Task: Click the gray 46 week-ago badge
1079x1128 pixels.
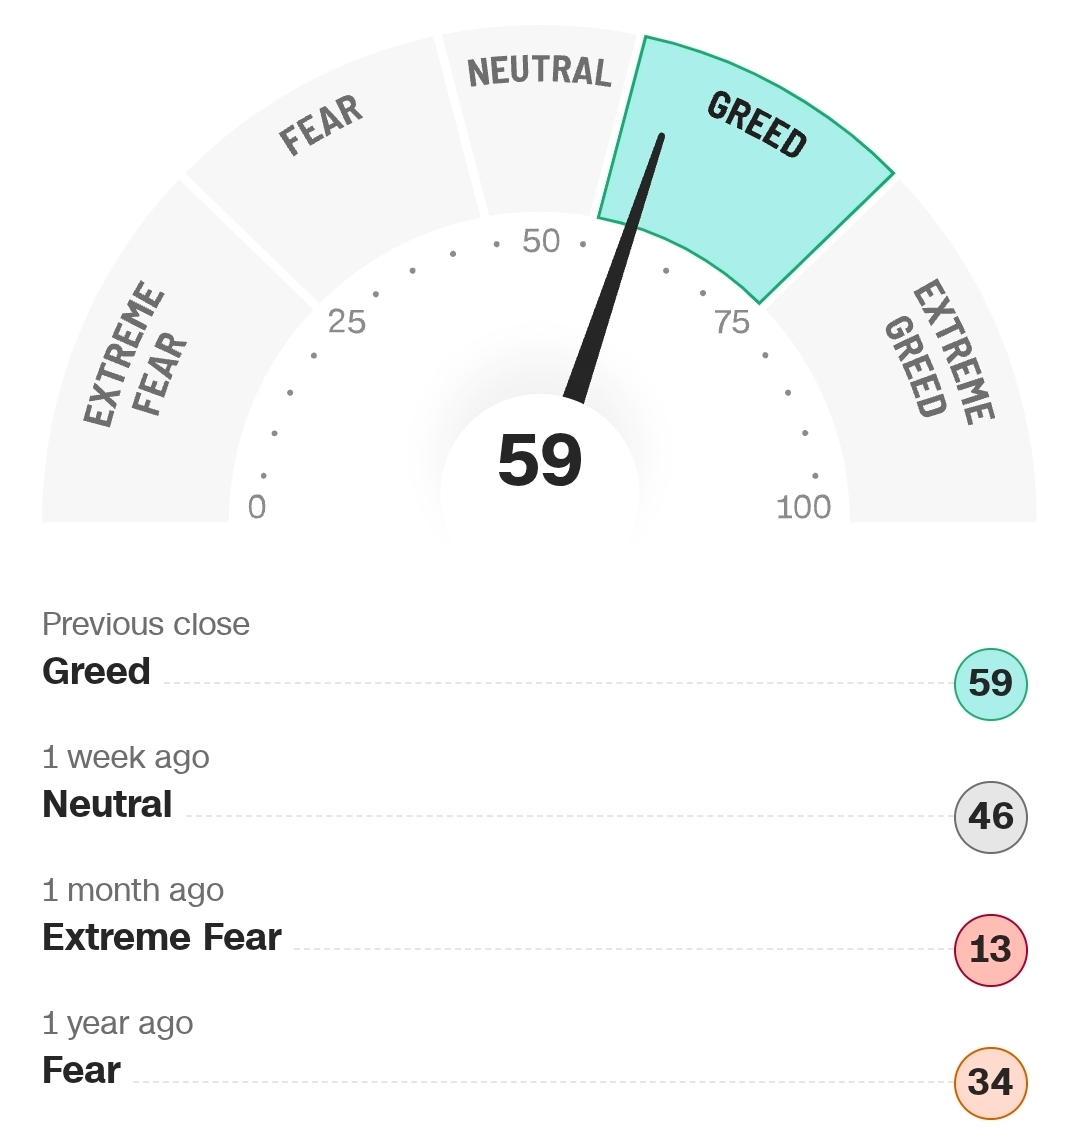Action: click(x=990, y=817)
